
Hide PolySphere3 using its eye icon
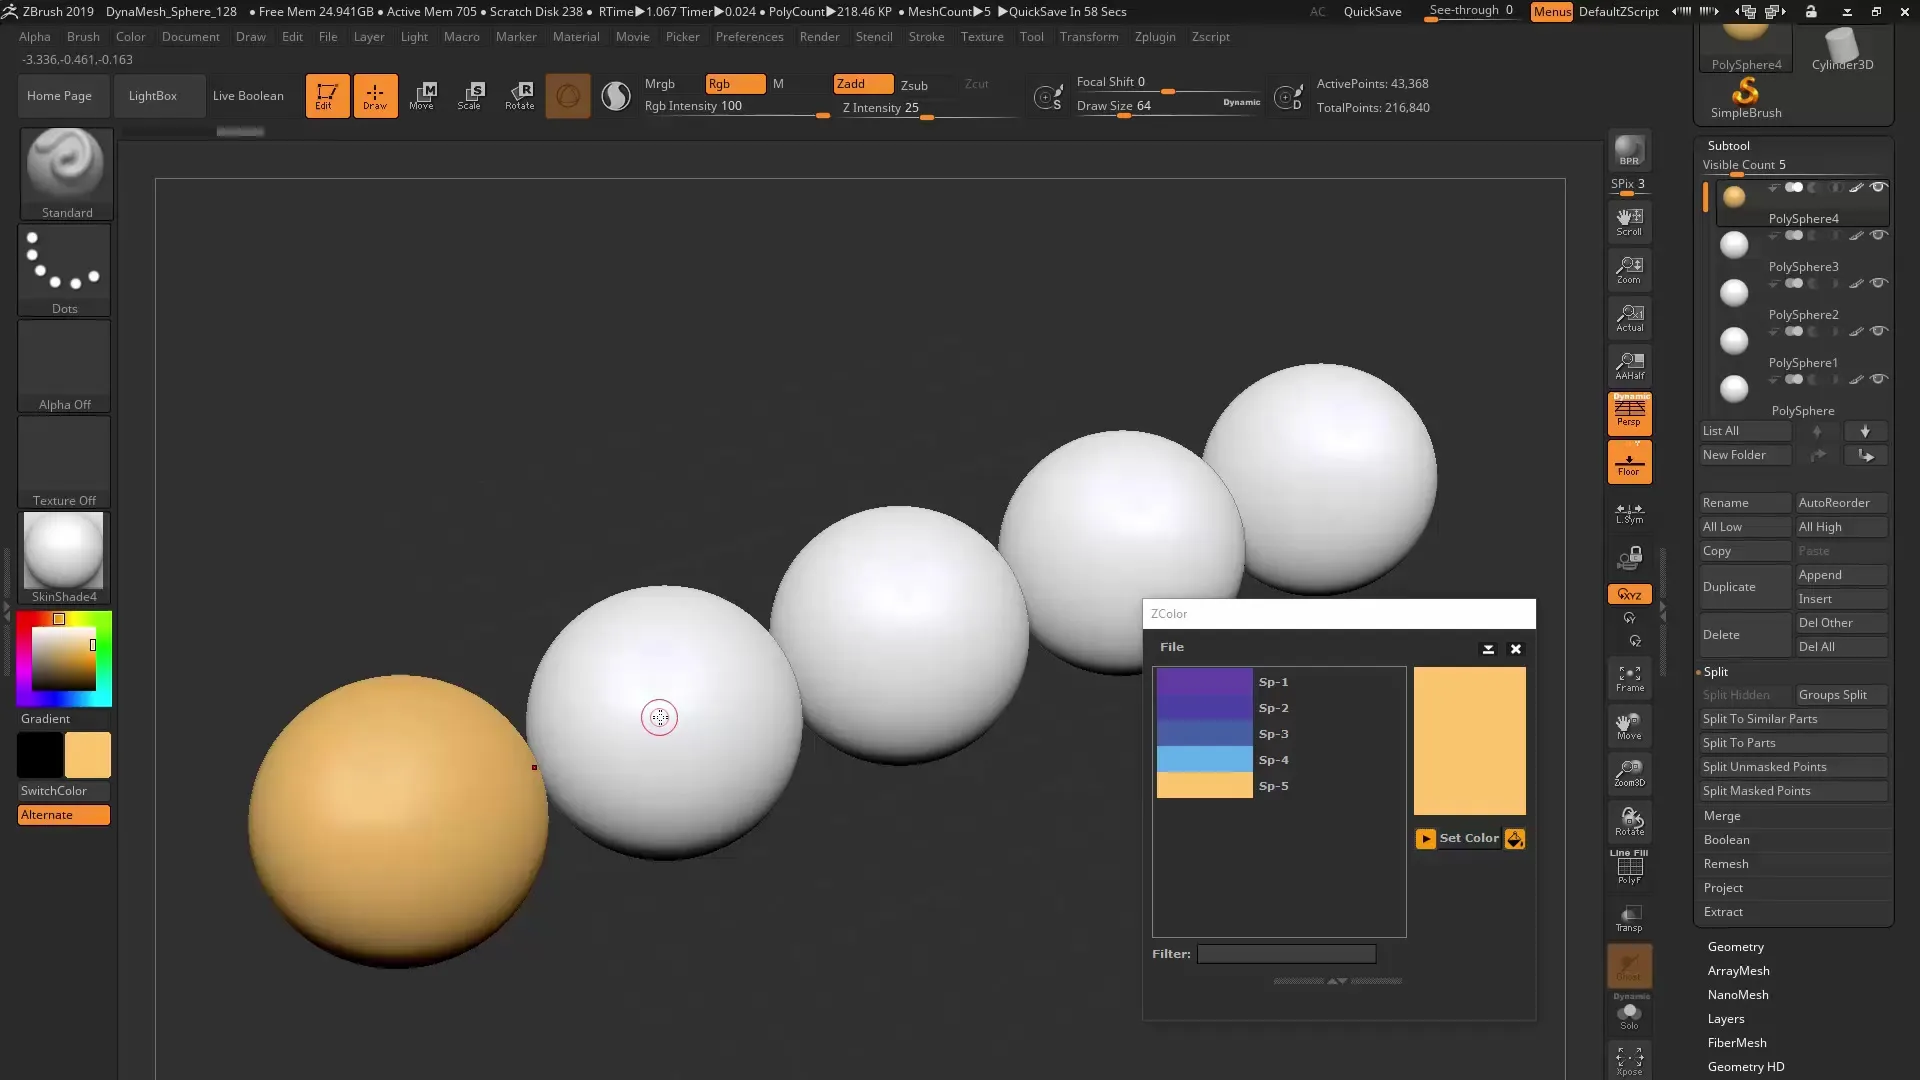coord(1878,235)
